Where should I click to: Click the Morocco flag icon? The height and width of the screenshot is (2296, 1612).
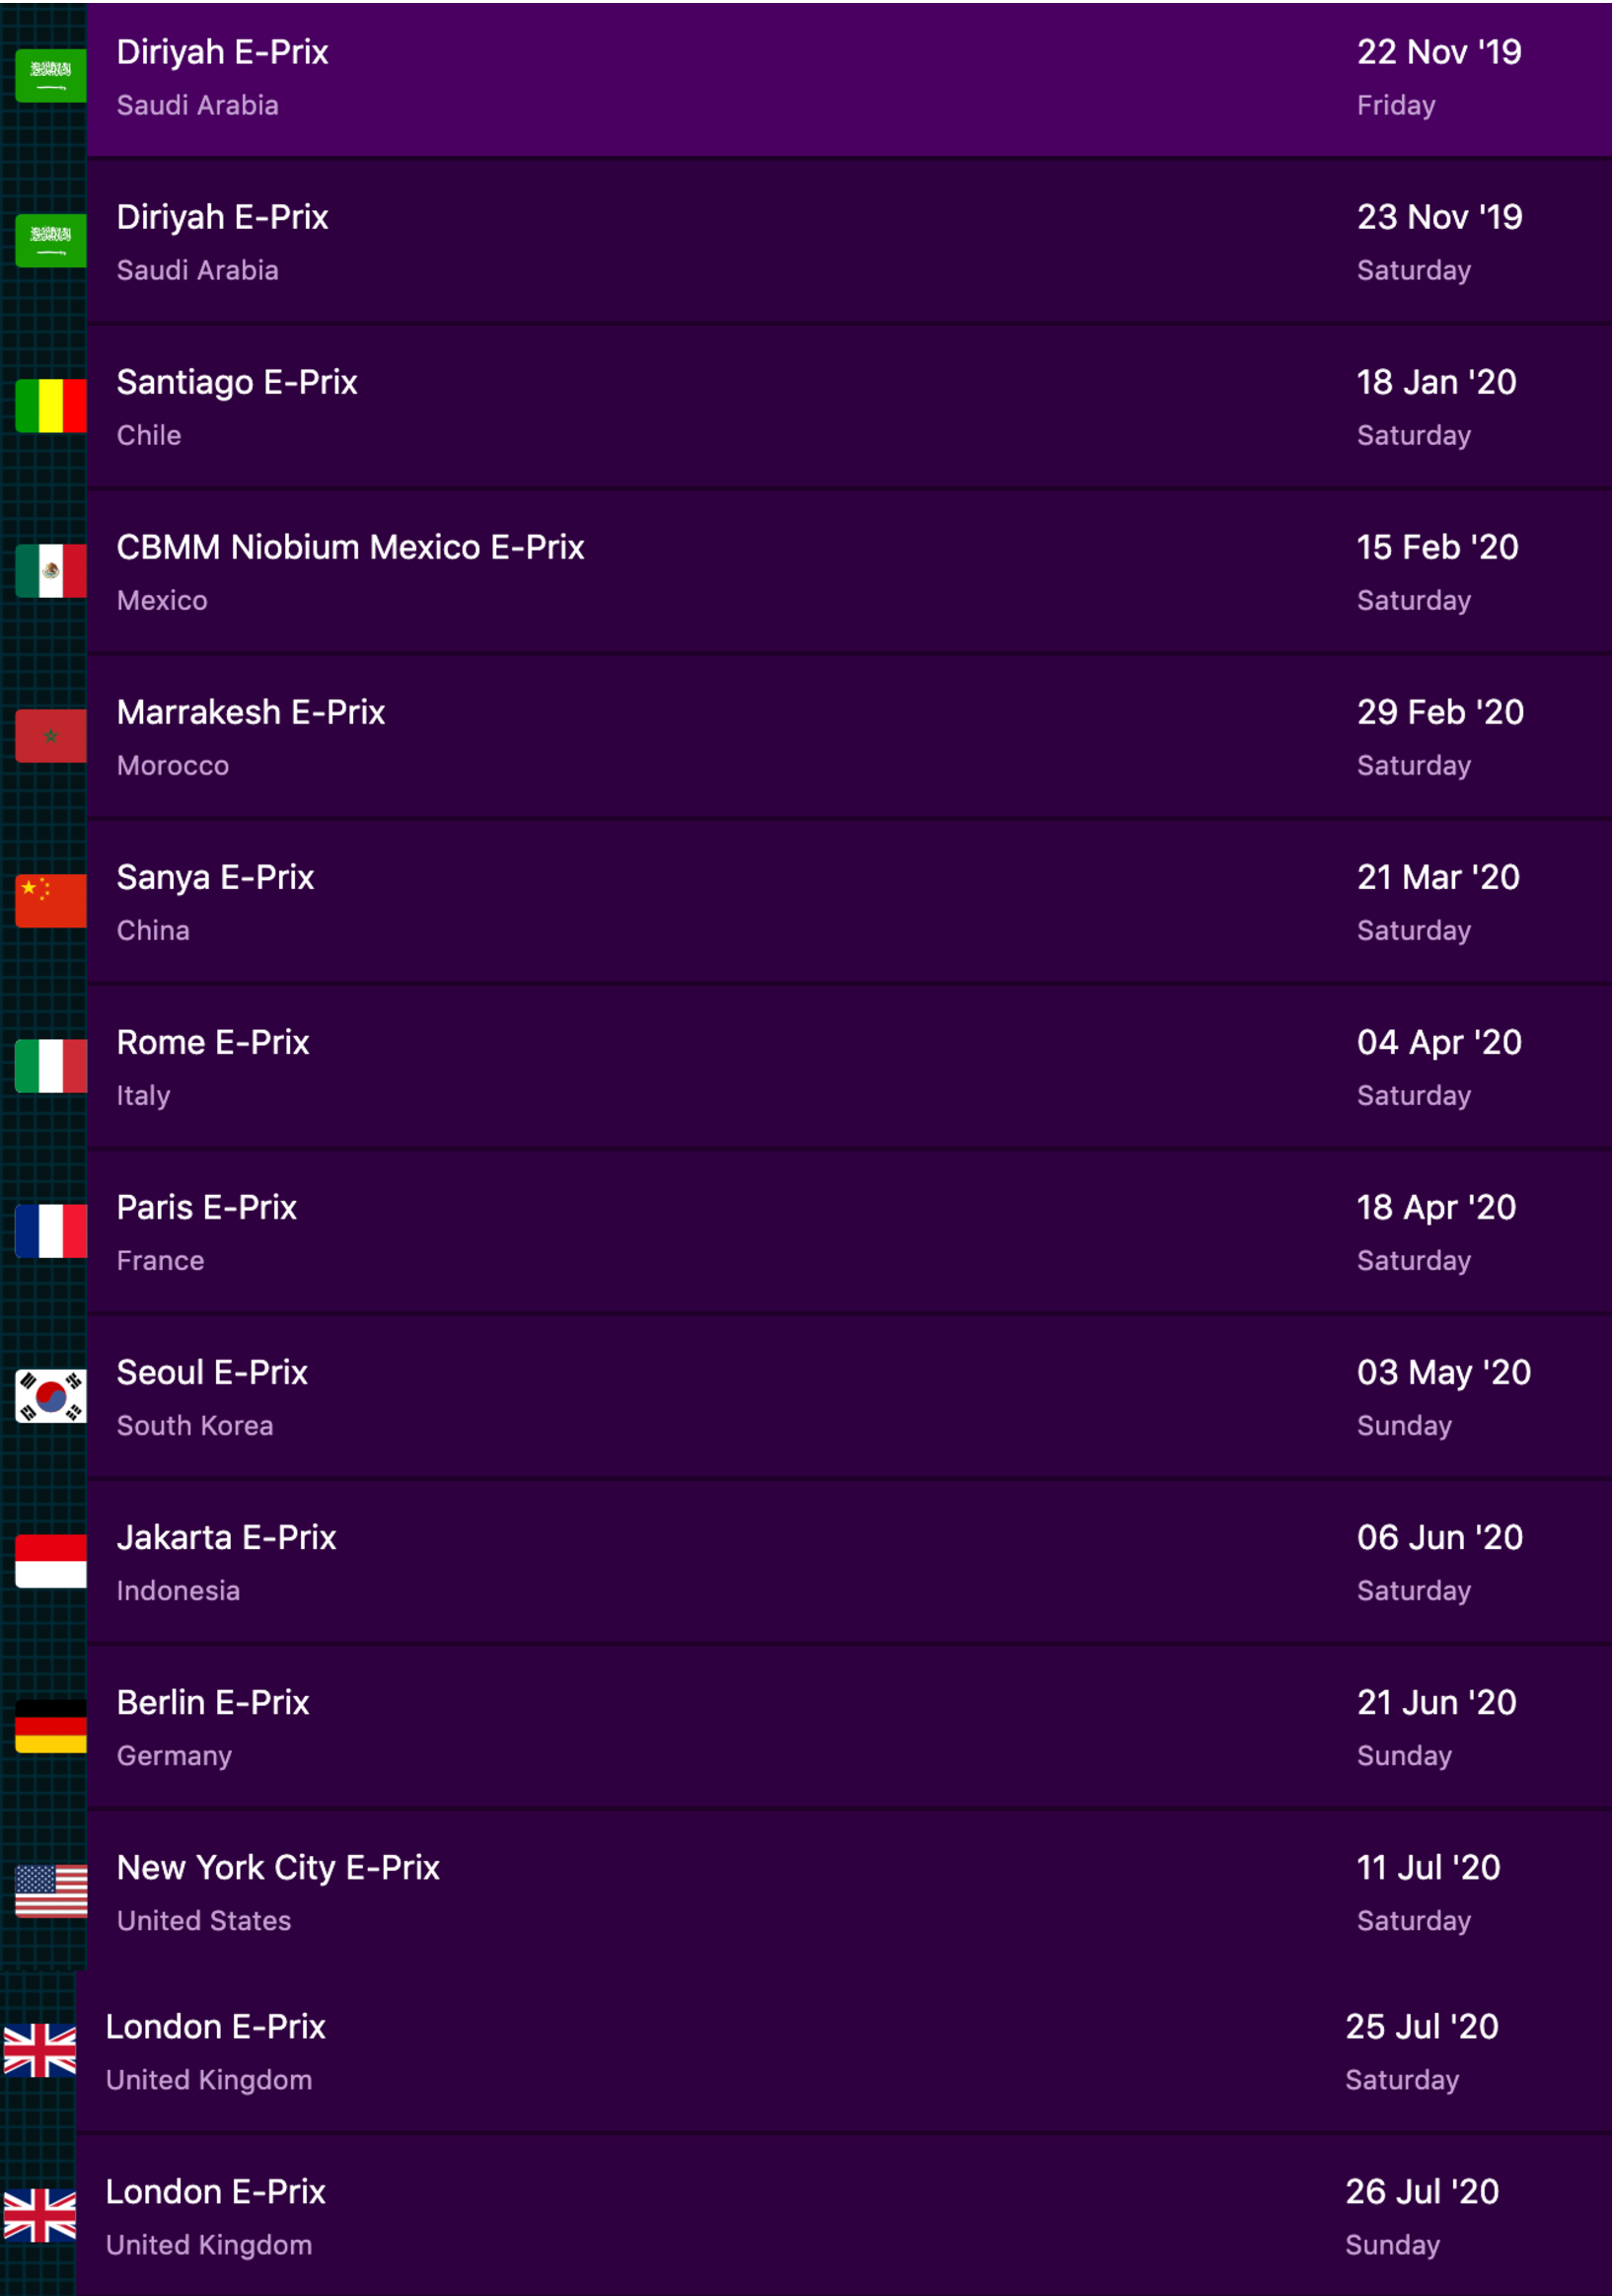[50, 736]
